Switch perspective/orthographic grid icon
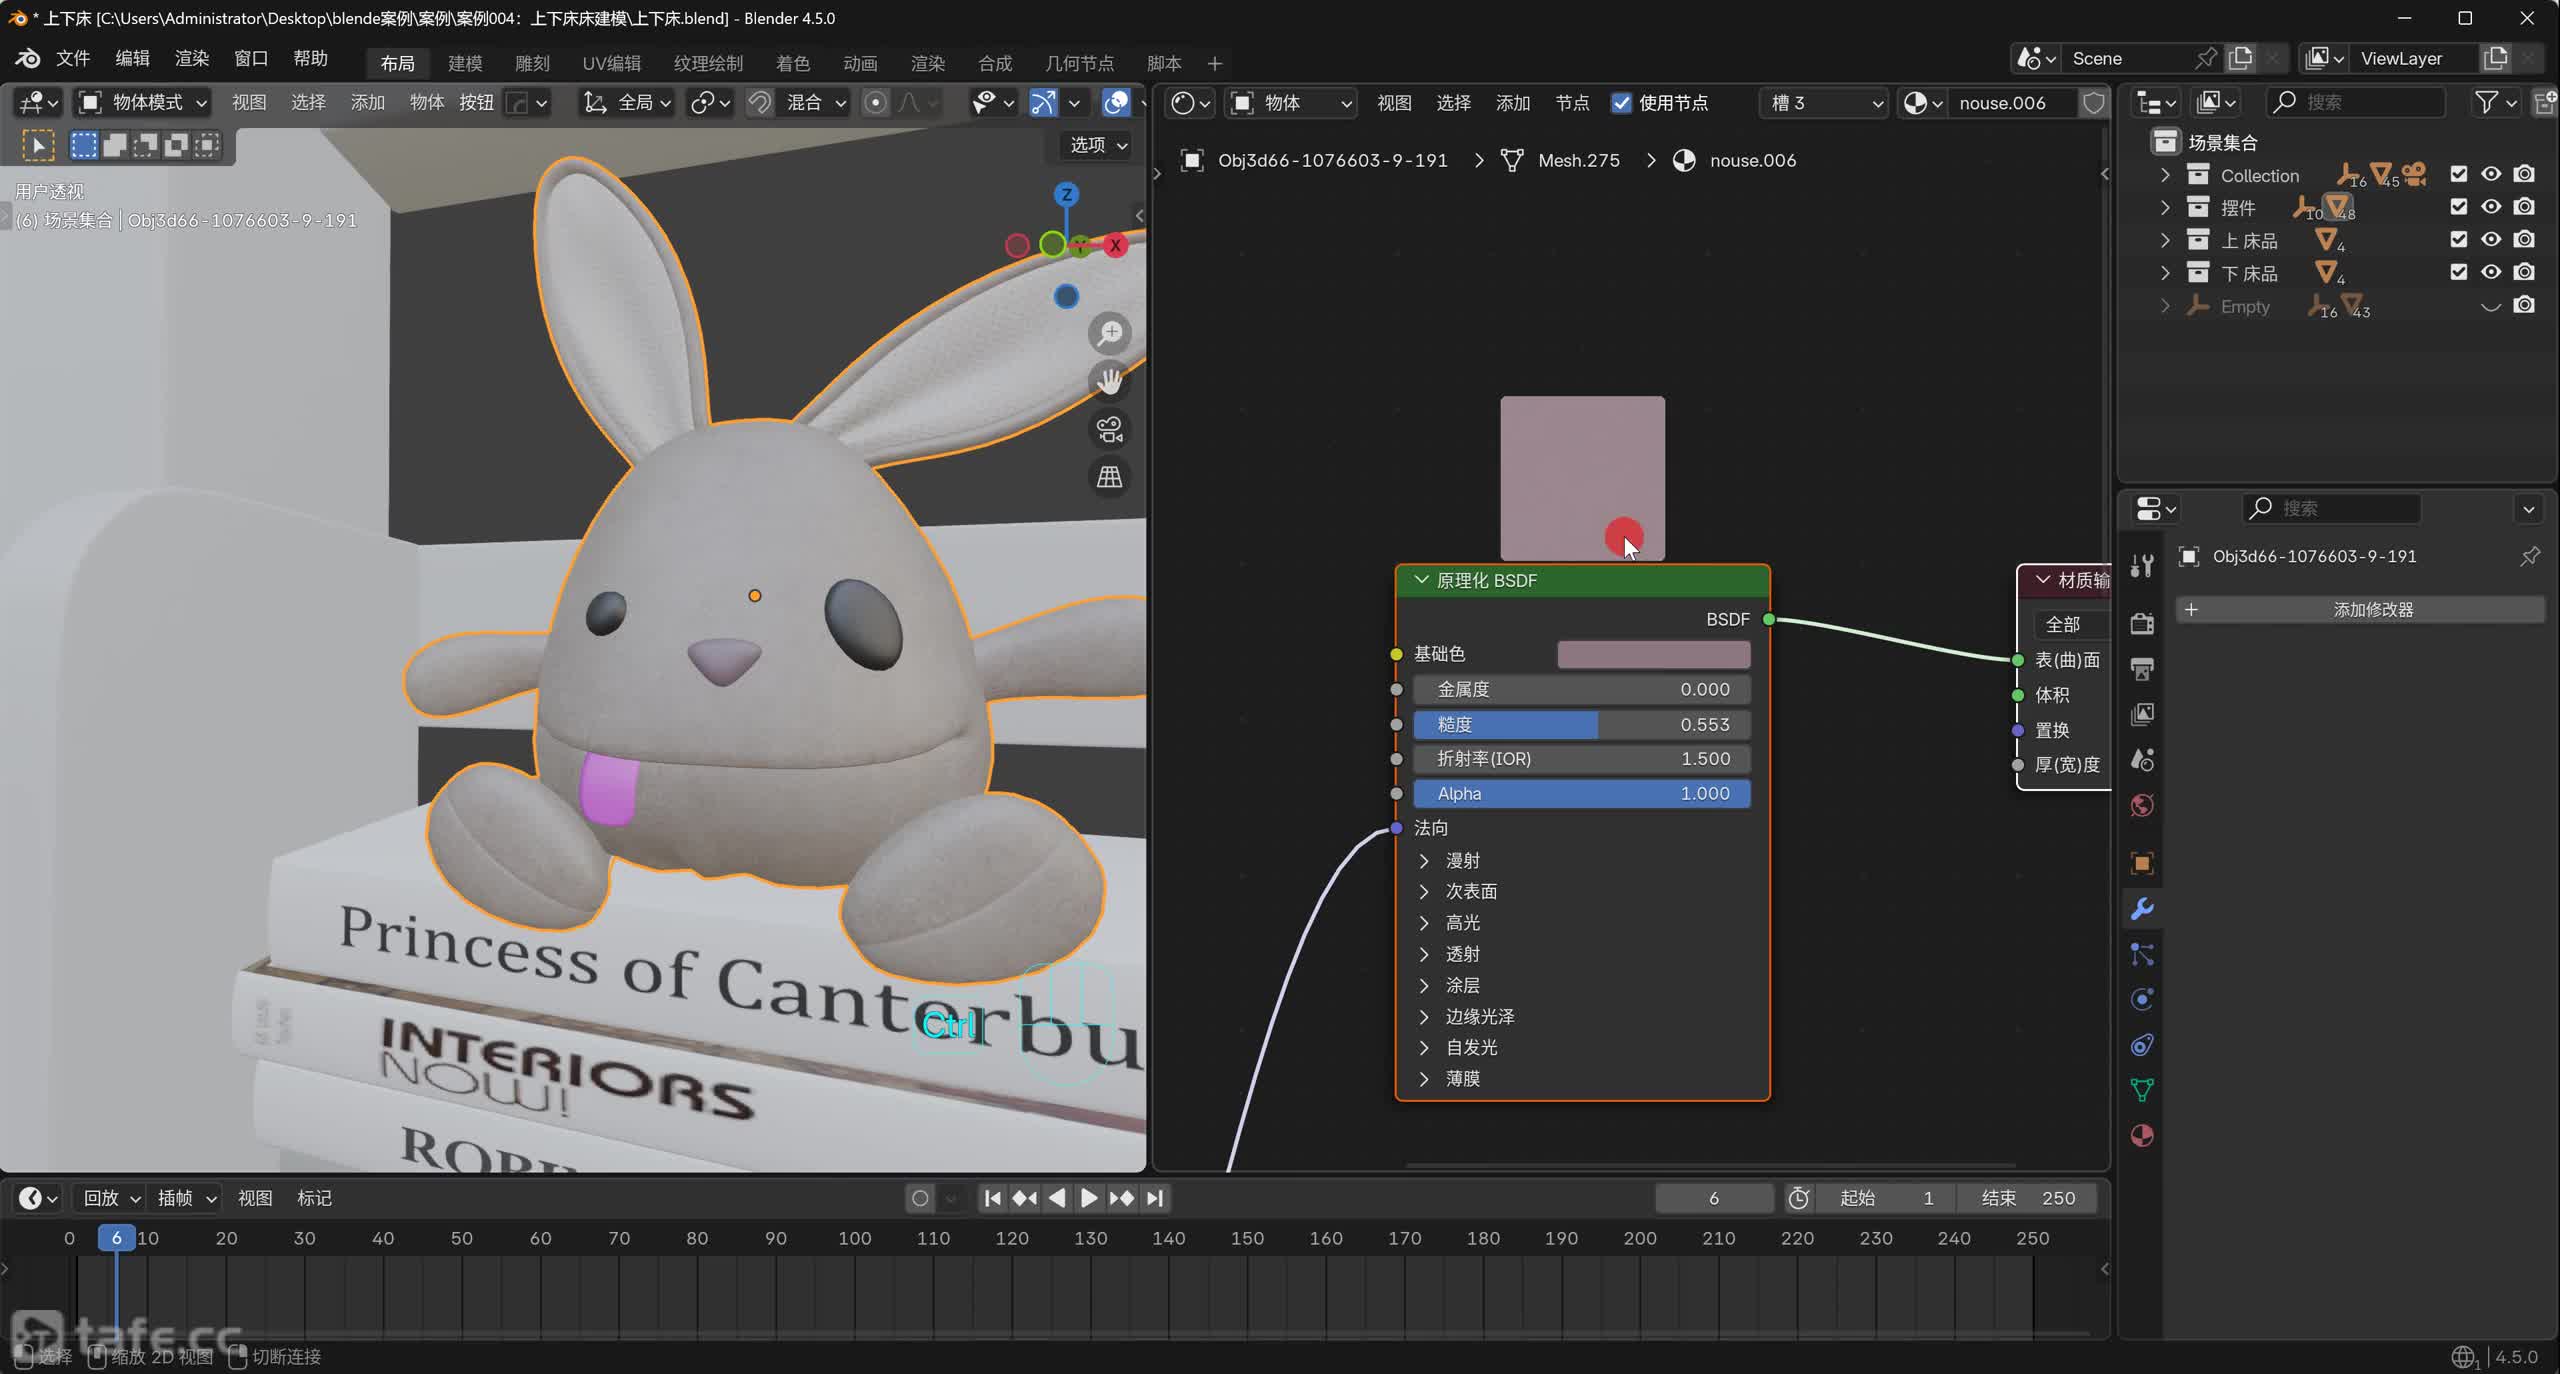Screen dimensions: 2560x1374 click(x=1109, y=477)
